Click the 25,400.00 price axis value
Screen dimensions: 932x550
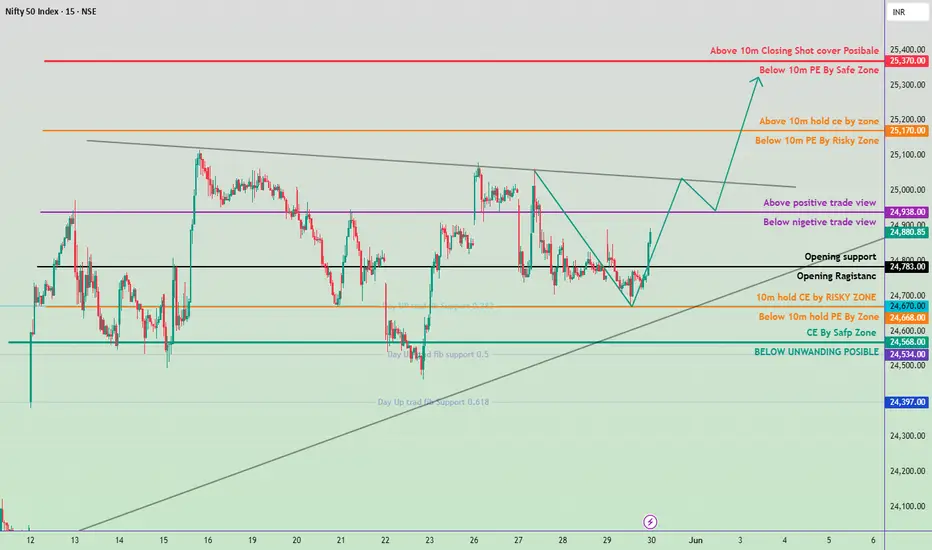[x=907, y=50]
